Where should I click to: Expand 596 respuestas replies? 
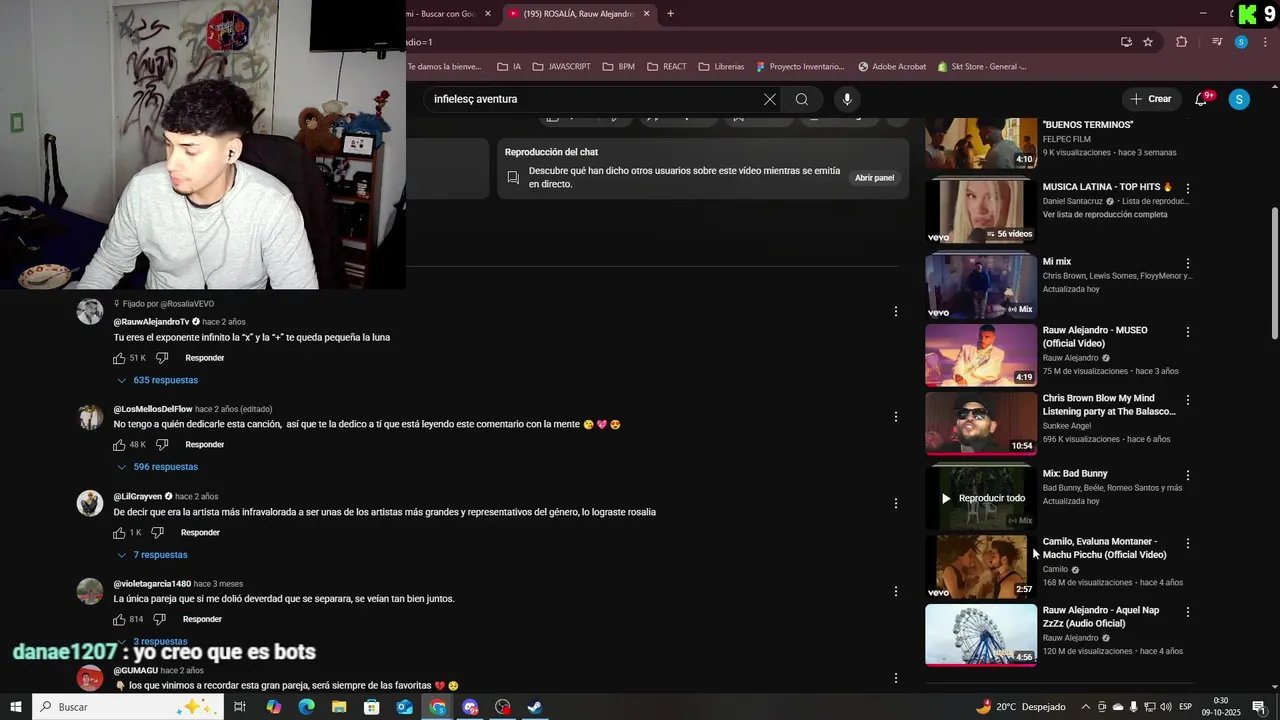158,467
